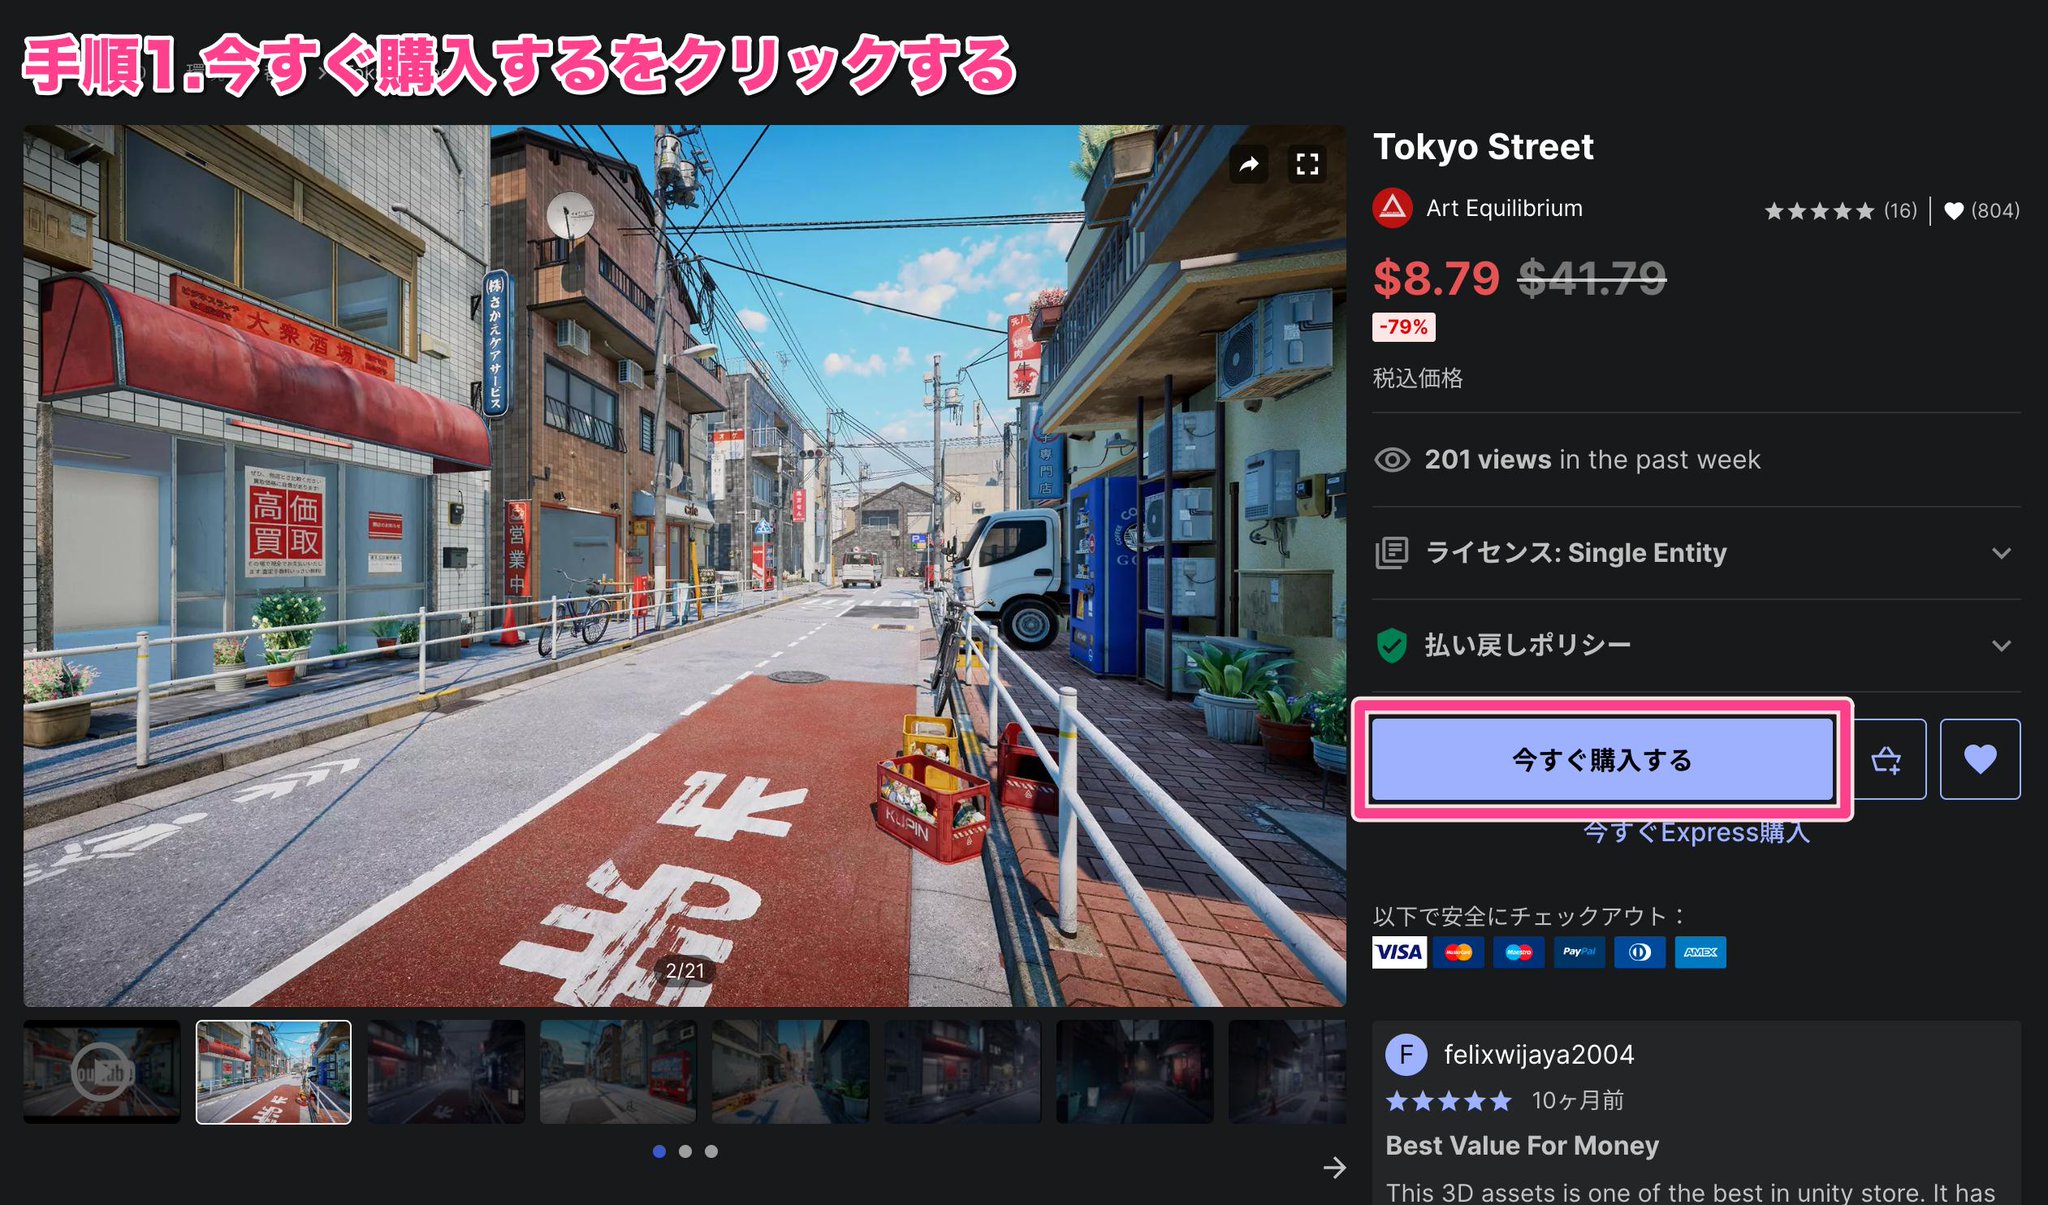Select the first blue pagination dot
The height and width of the screenshot is (1205, 2048).
tap(659, 1151)
